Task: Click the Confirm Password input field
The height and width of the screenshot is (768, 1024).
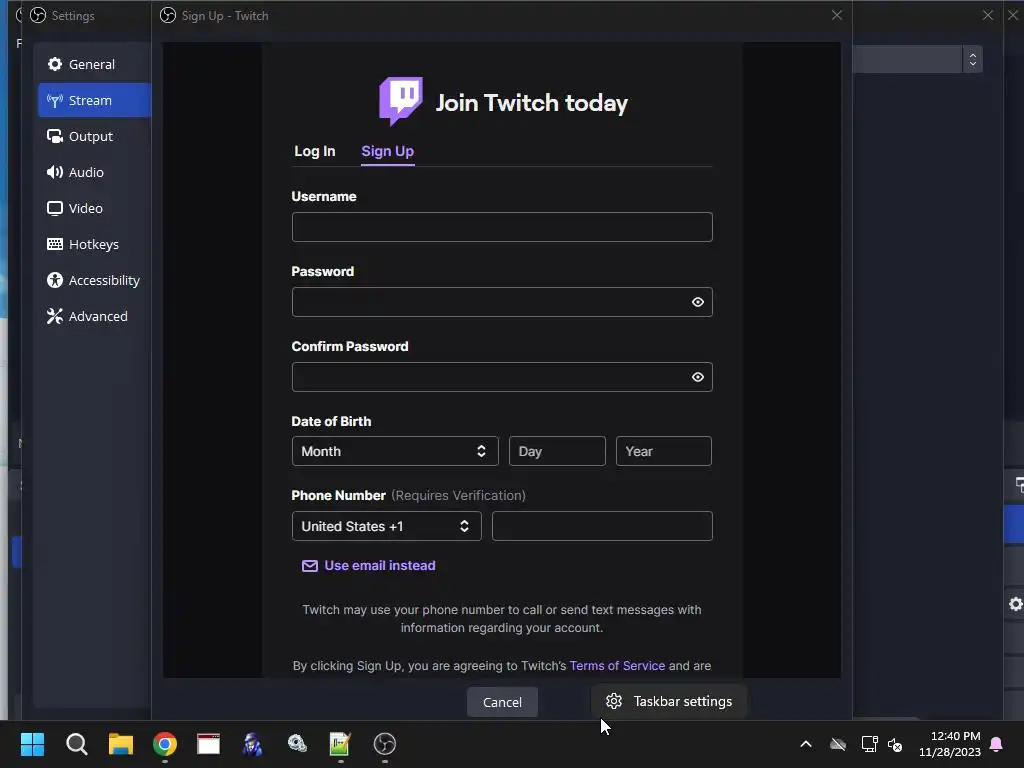Action: [x=502, y=377]
